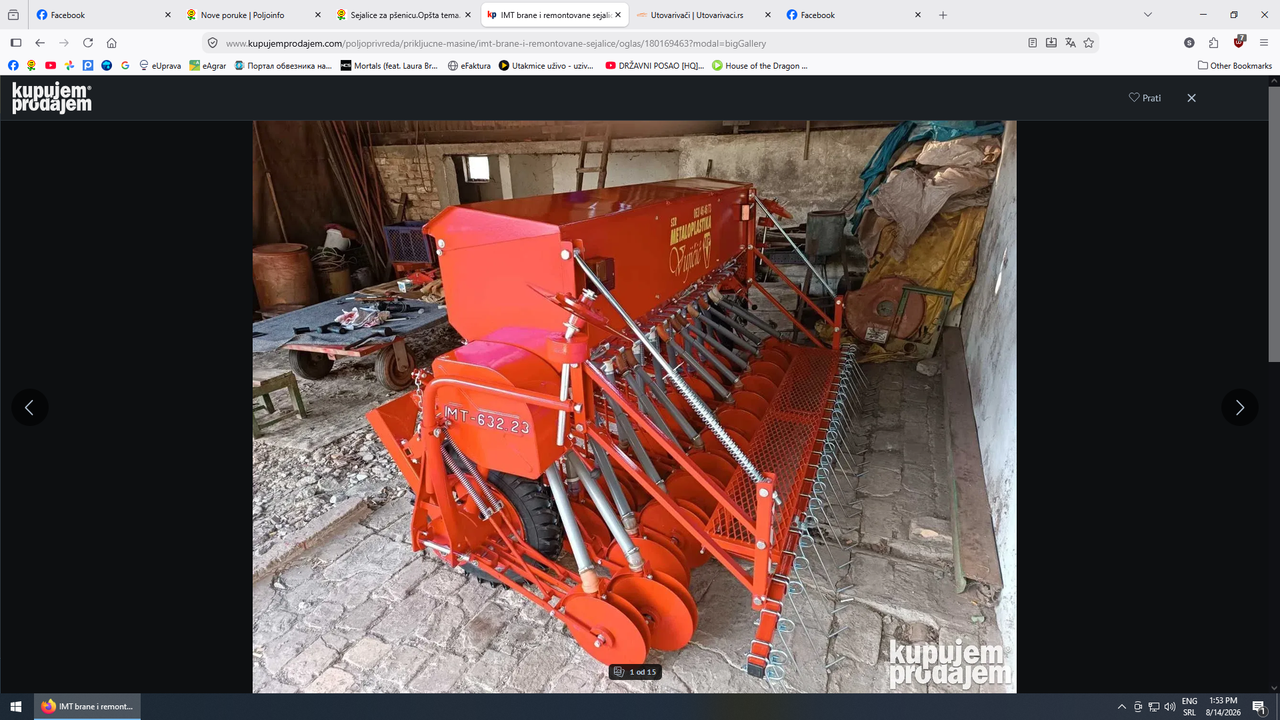Open the taskbar clock and calendar
The height and width of the screenshot is (720, 1280).
click(x=1223, y=707)
